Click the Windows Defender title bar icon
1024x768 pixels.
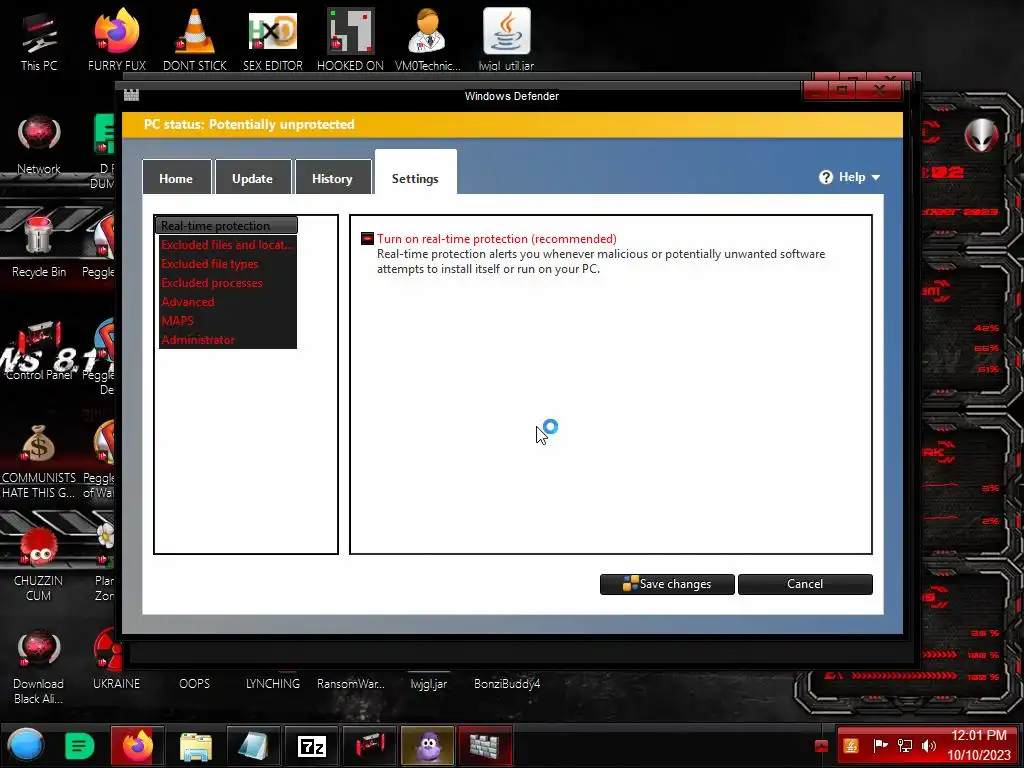(131, 95)
